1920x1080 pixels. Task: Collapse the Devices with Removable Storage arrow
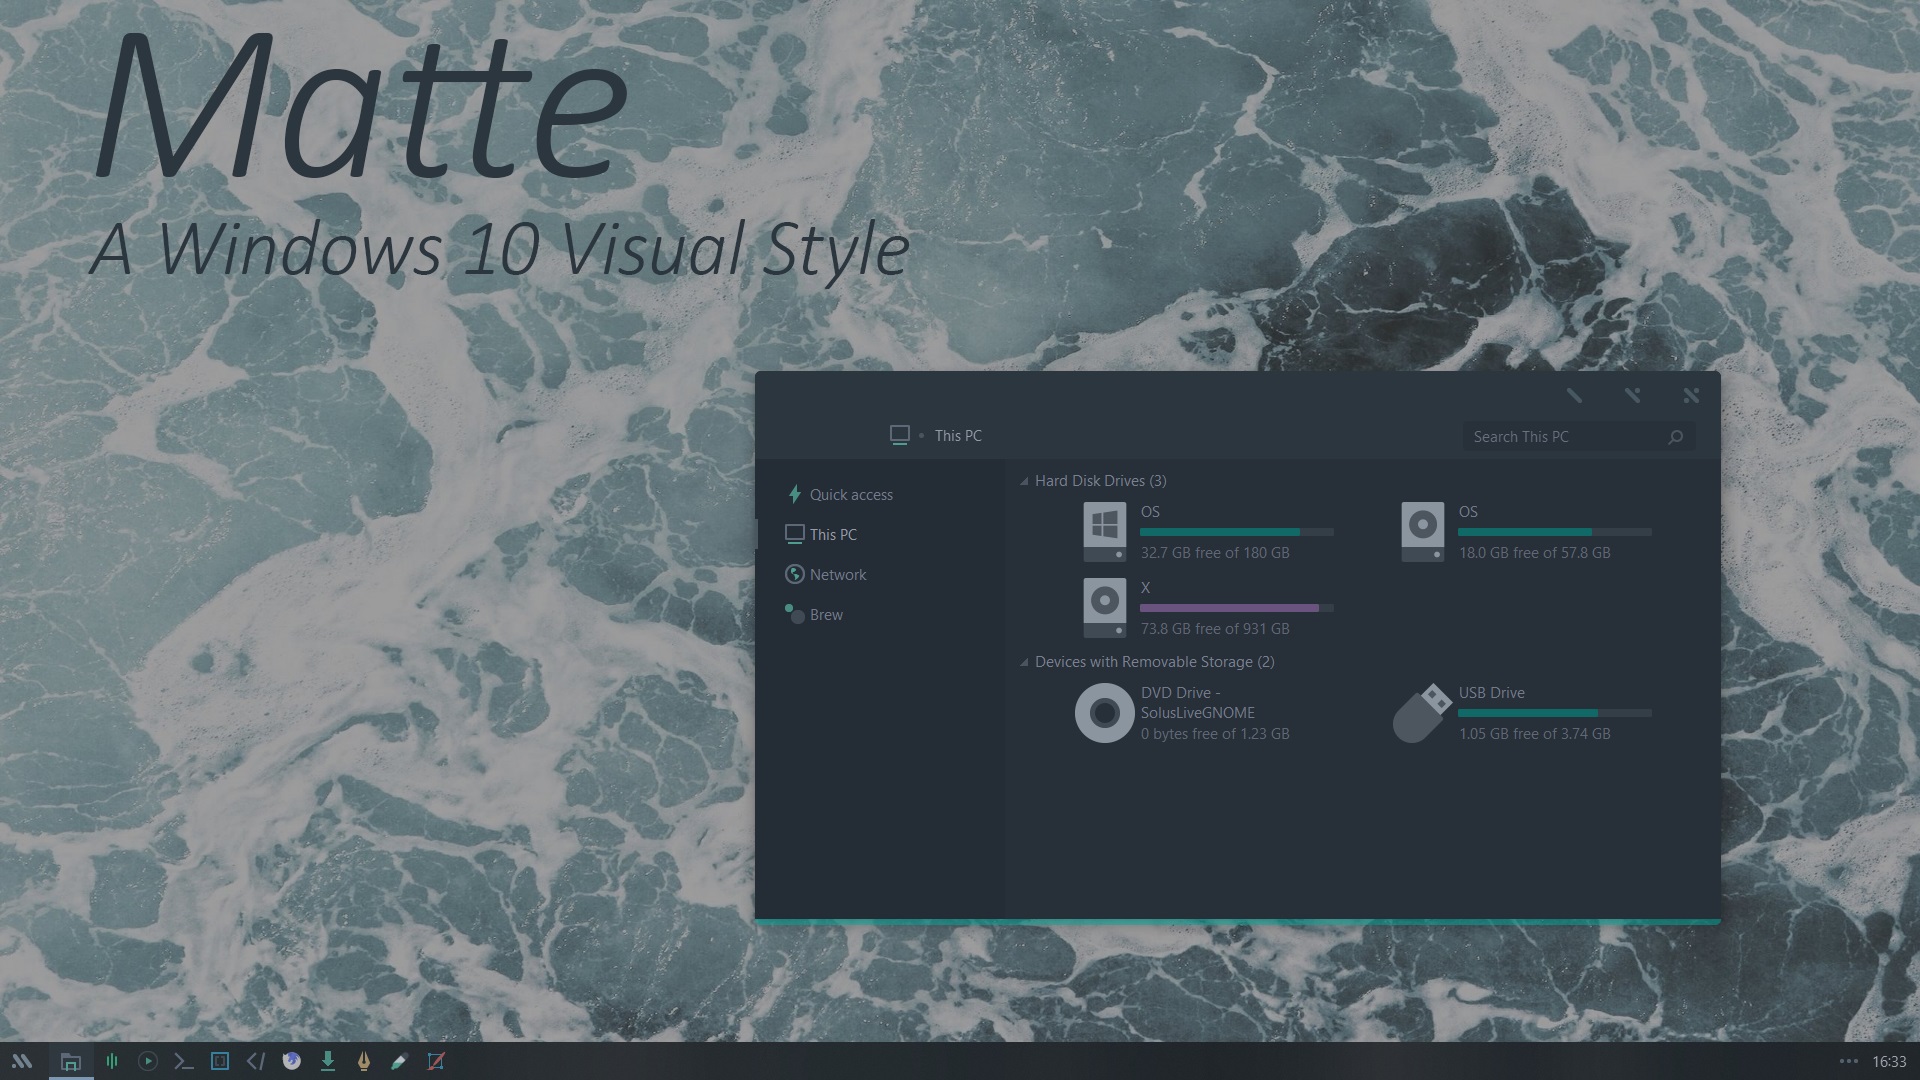[1024, 663]
